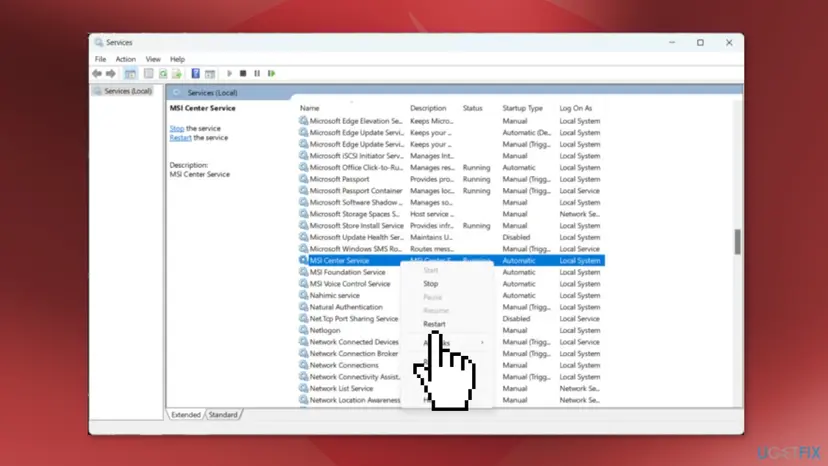Open the File menu

pos(100,59)
